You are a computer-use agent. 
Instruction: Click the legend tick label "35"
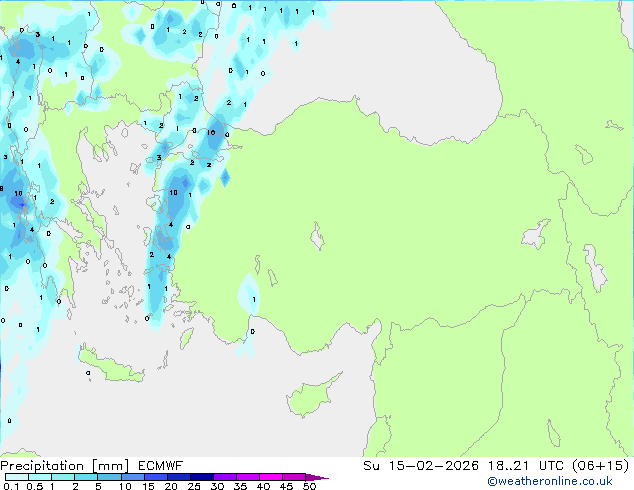tap(240, 486)
